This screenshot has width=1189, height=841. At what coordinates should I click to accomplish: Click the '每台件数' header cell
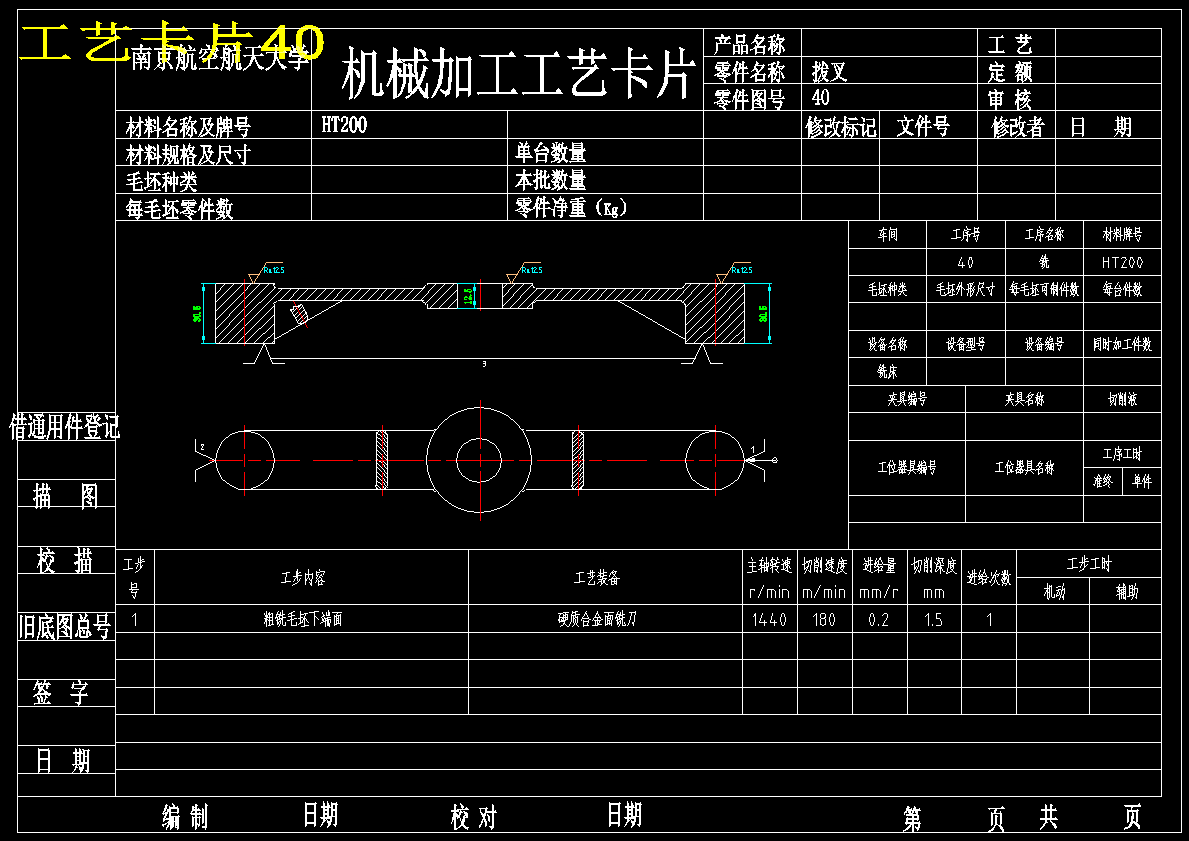click(1122, 289)
